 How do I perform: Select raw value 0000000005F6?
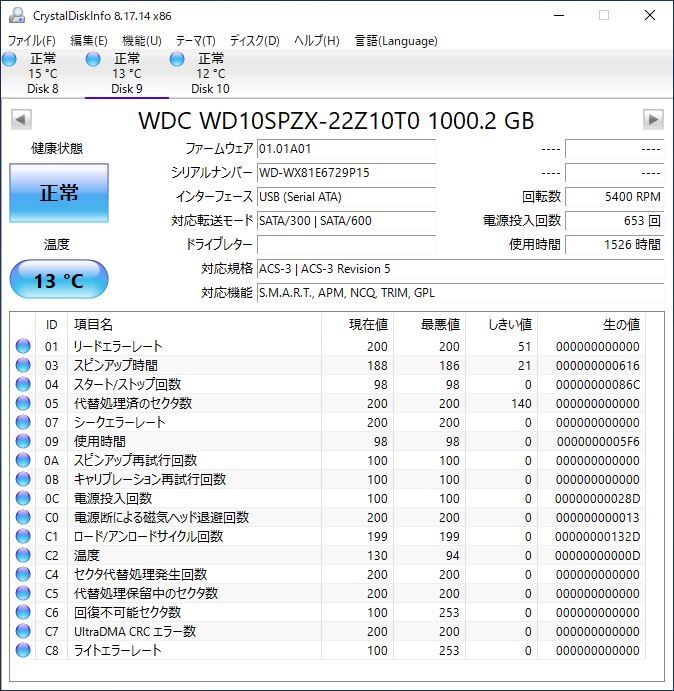tap(598, 442)
